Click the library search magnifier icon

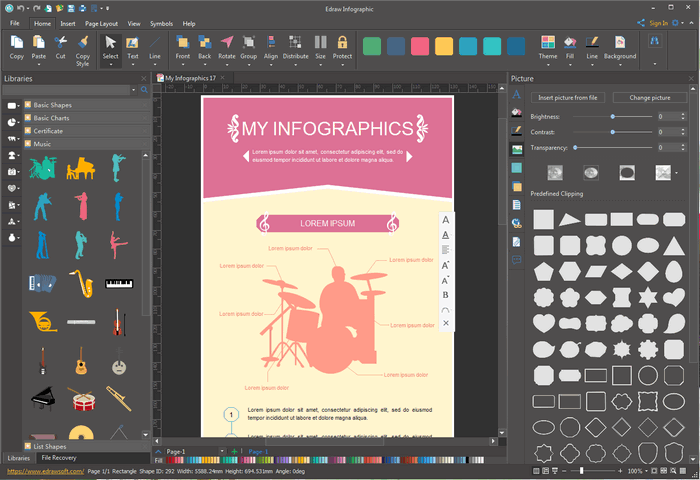[144, 90]
